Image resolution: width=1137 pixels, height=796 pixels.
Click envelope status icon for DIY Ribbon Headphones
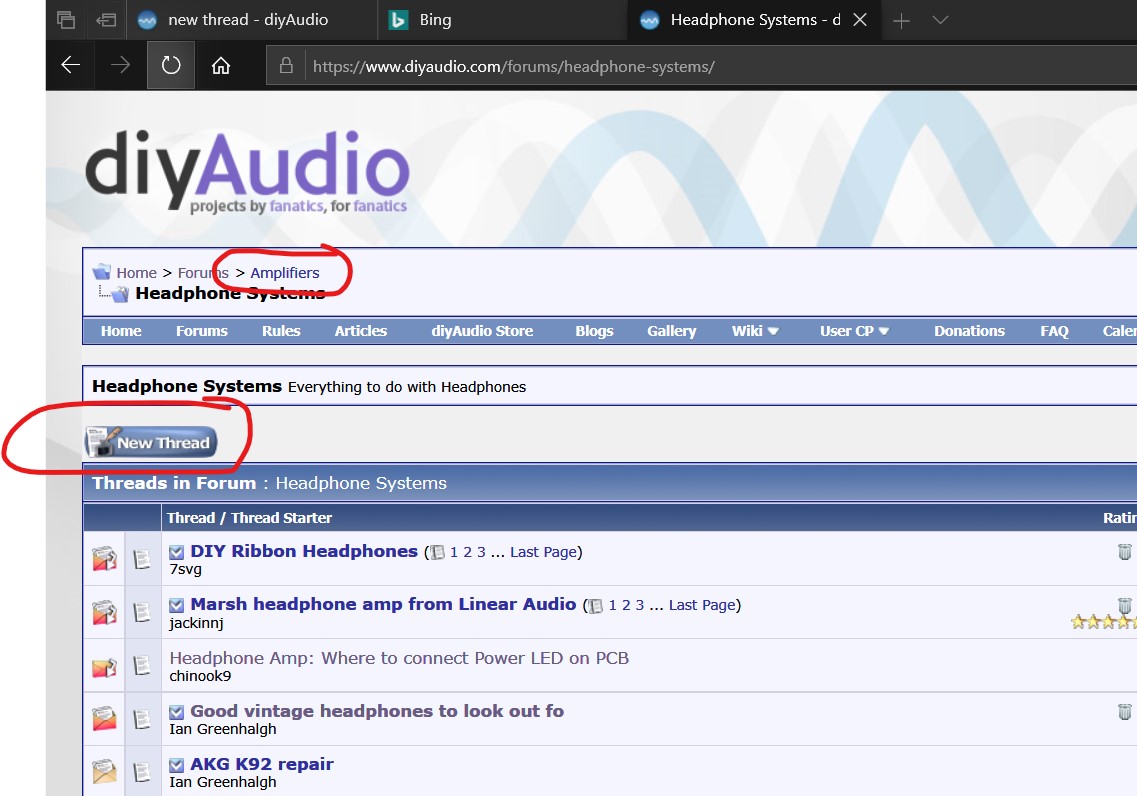click(104, 559)
